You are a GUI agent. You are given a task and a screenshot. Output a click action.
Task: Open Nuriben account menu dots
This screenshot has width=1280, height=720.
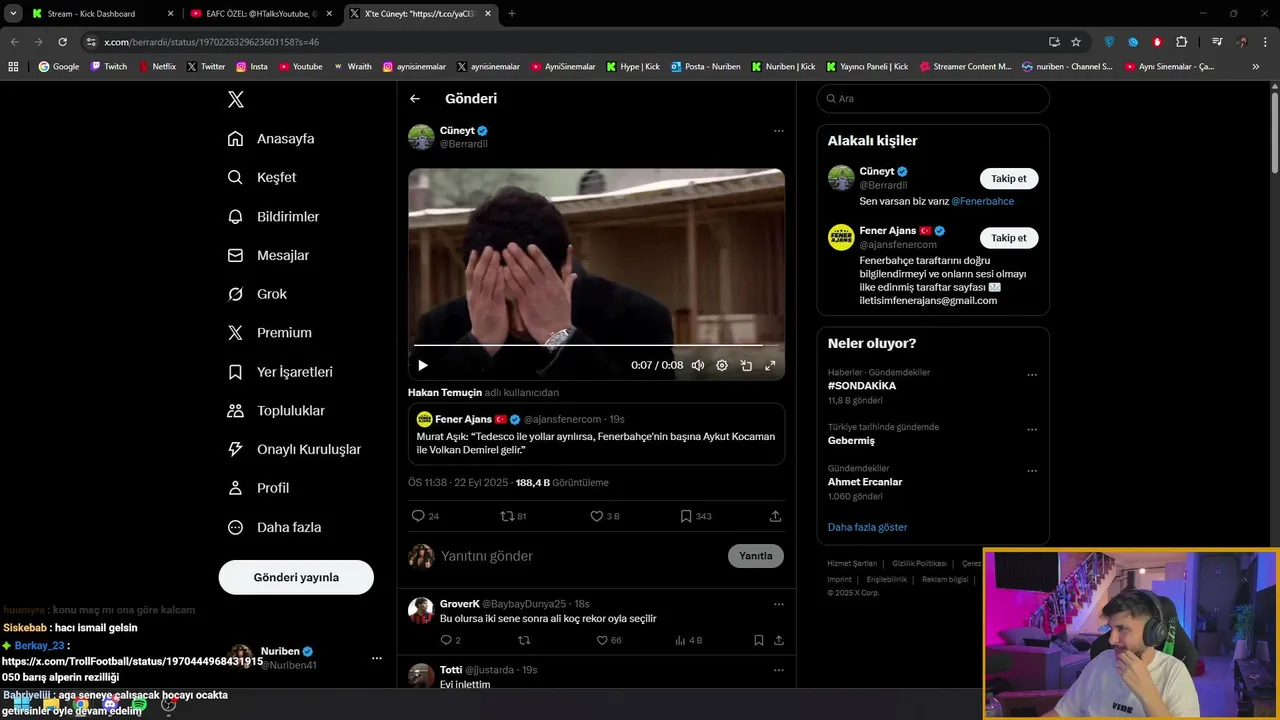[x=376, y=658]
